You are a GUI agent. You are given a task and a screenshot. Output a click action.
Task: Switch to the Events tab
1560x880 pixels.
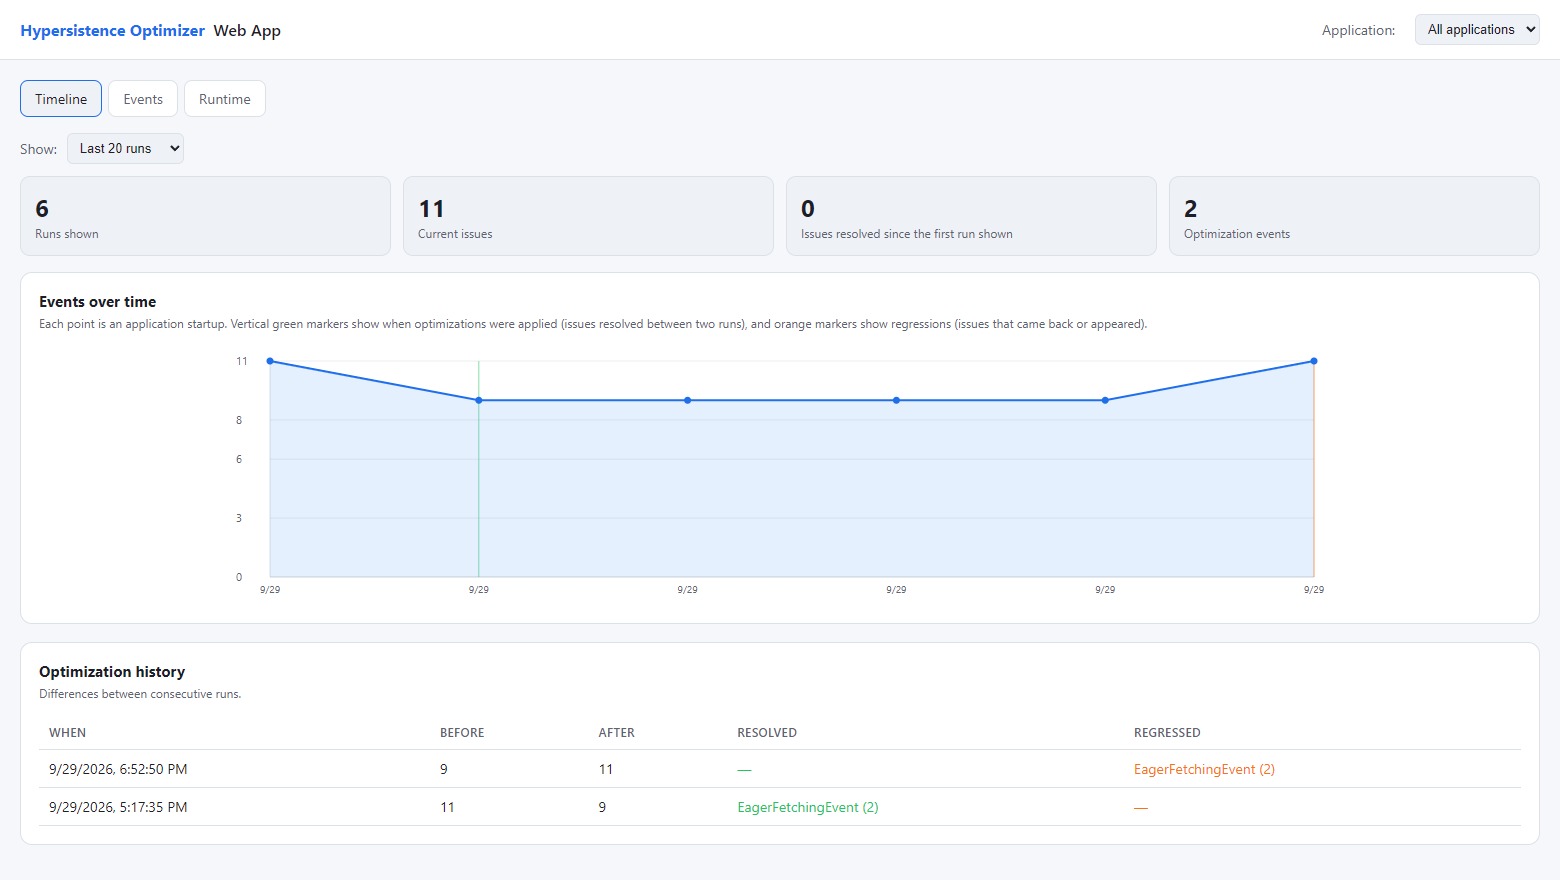(x=143, y=99)
